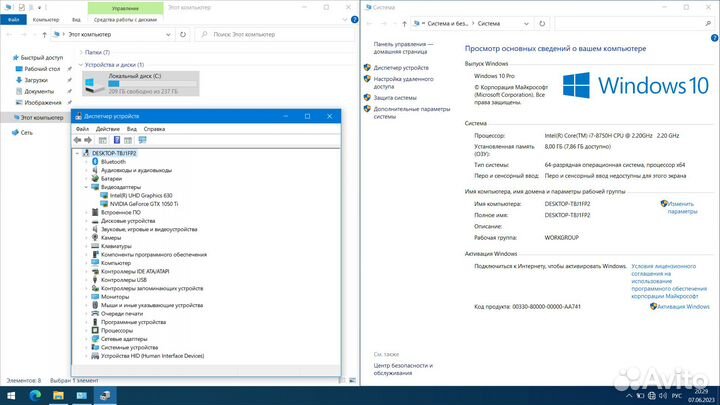Switch the РУС input language indicator
Screen dimensions: 720x405
coord(677,395)
